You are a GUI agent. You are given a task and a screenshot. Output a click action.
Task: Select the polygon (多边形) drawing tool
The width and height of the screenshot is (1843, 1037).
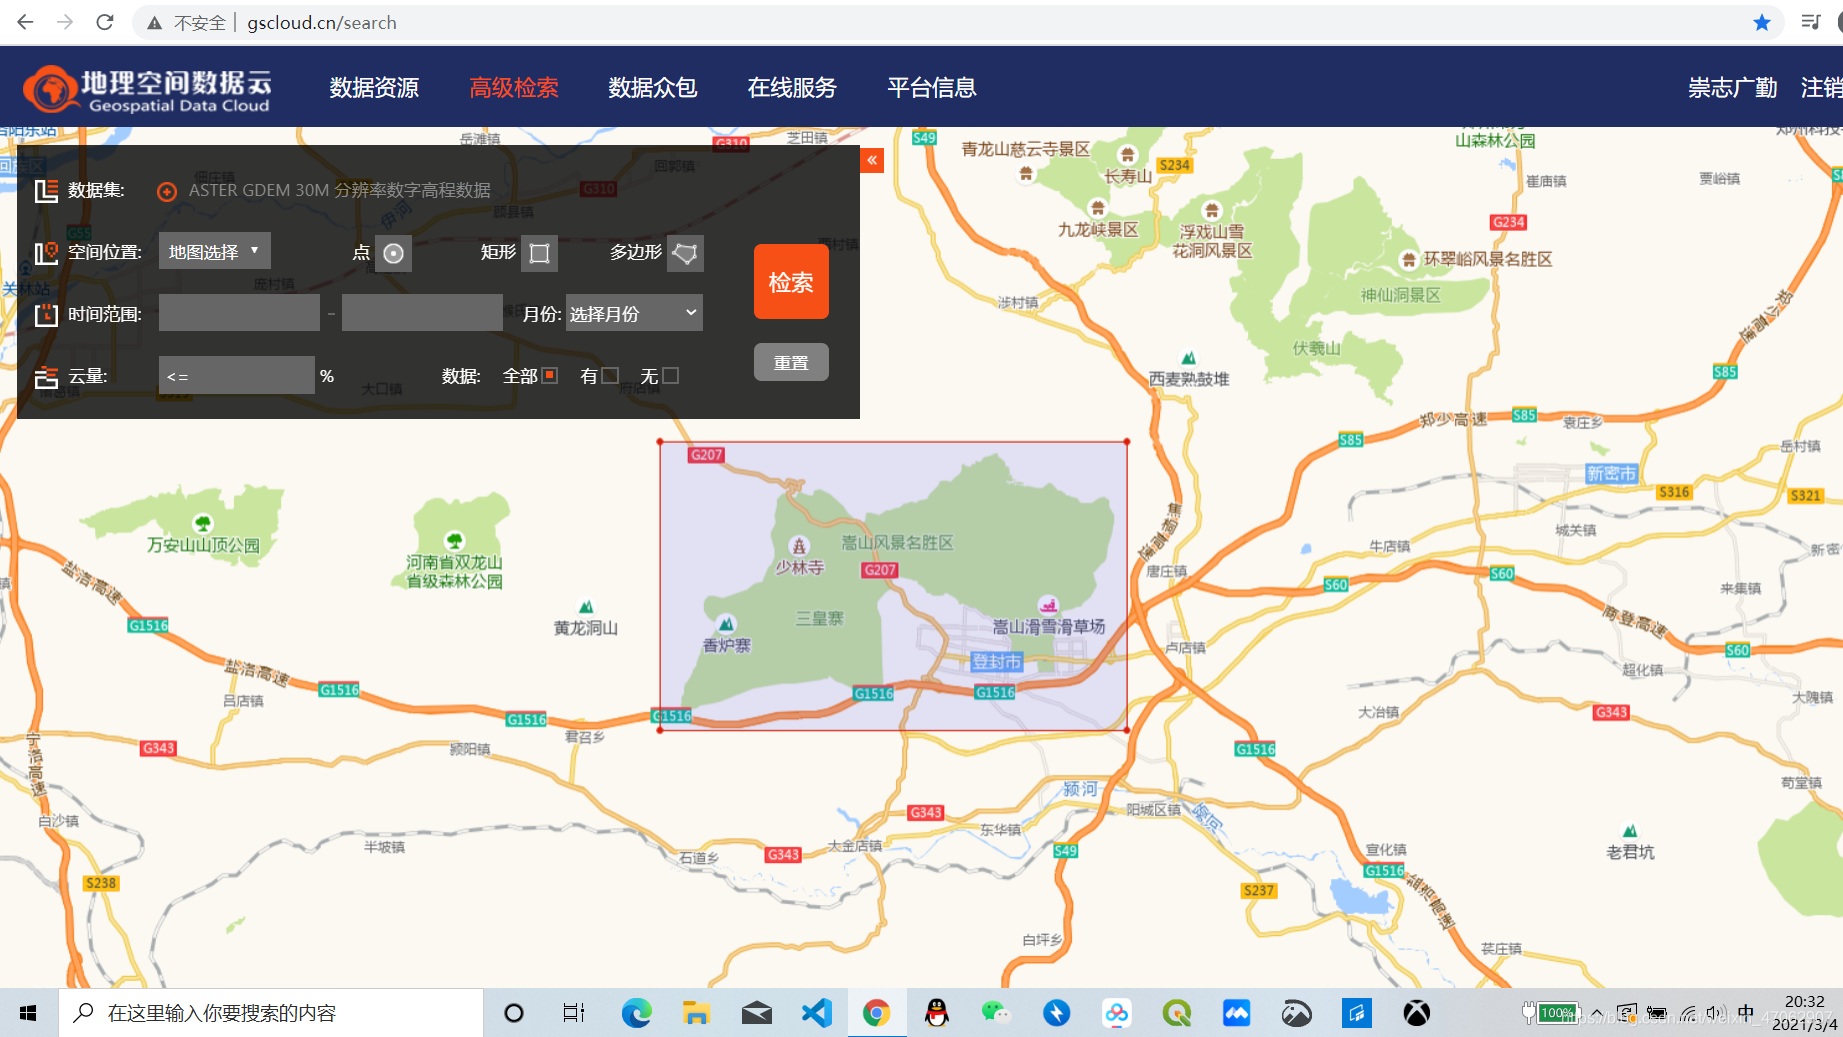(685, 253)
